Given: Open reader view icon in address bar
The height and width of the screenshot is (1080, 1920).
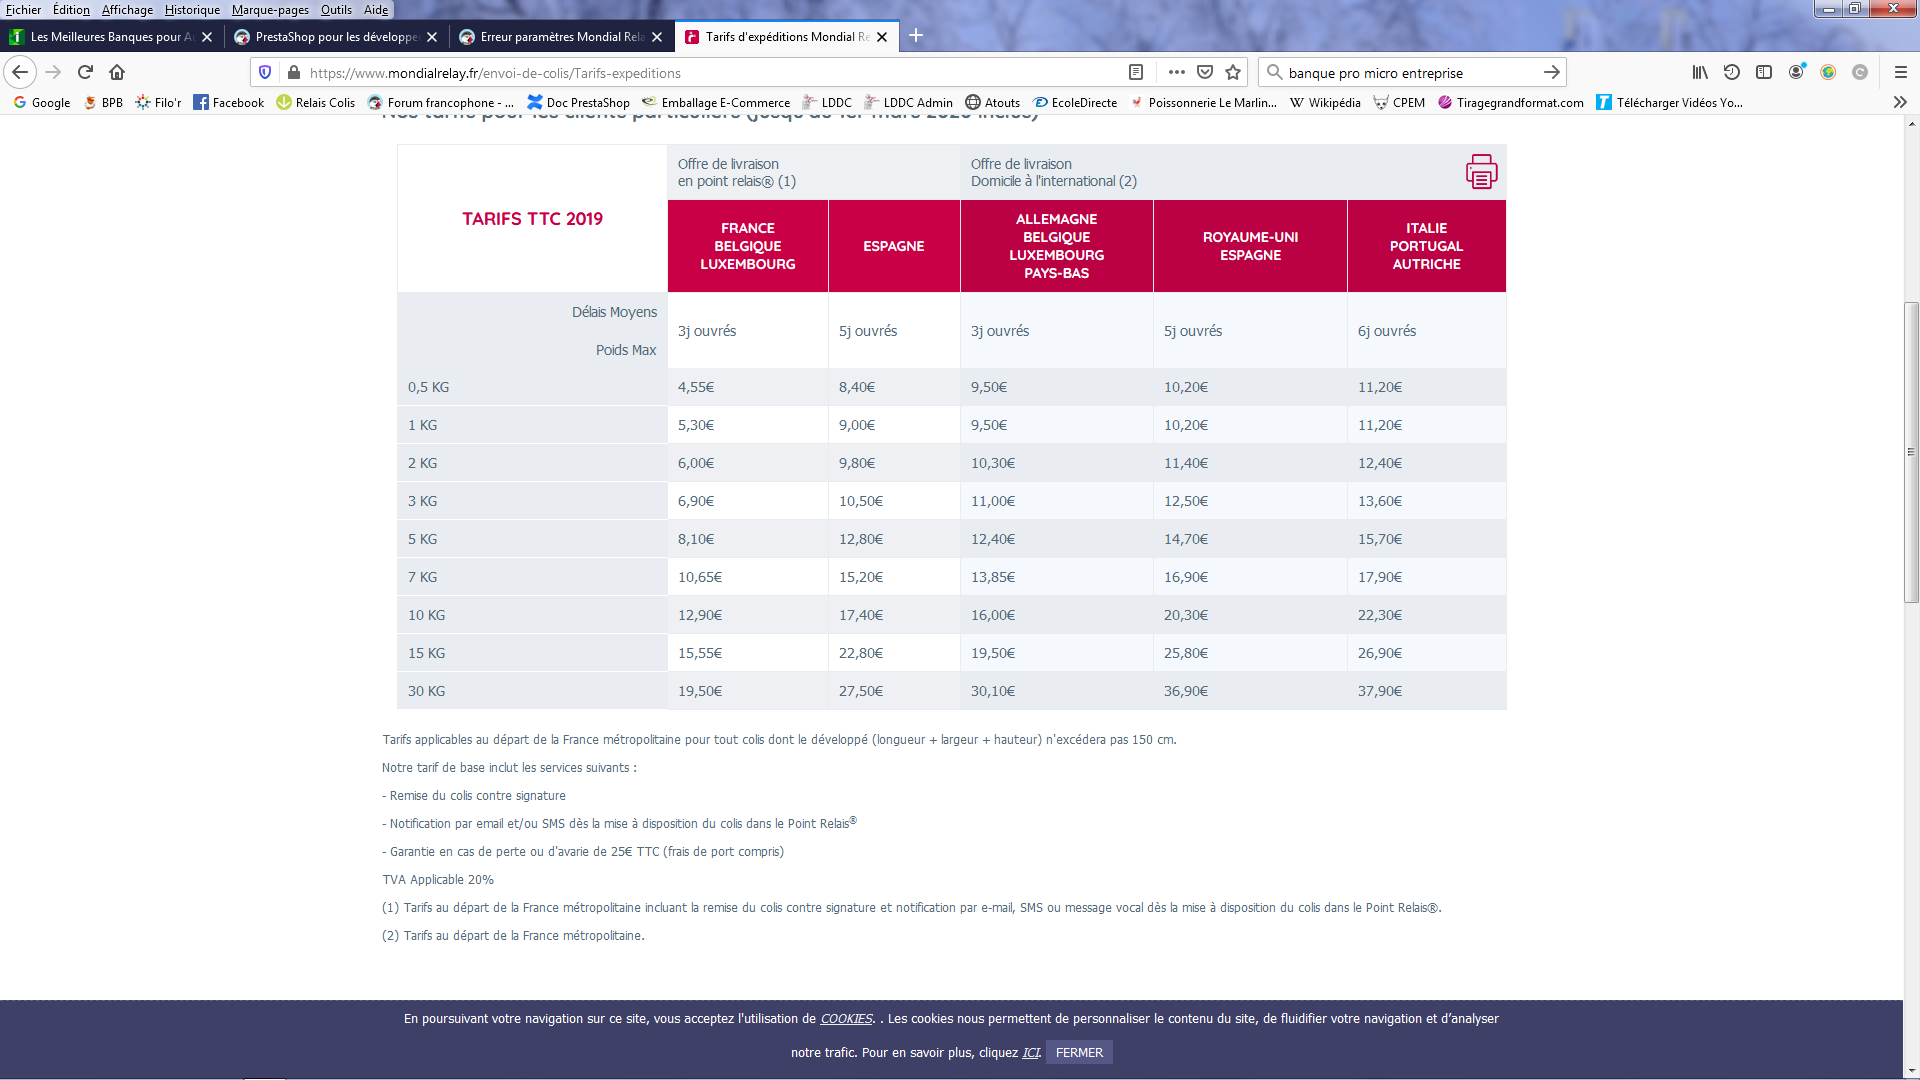Looking at the screenshot, I should point(1136,72).
